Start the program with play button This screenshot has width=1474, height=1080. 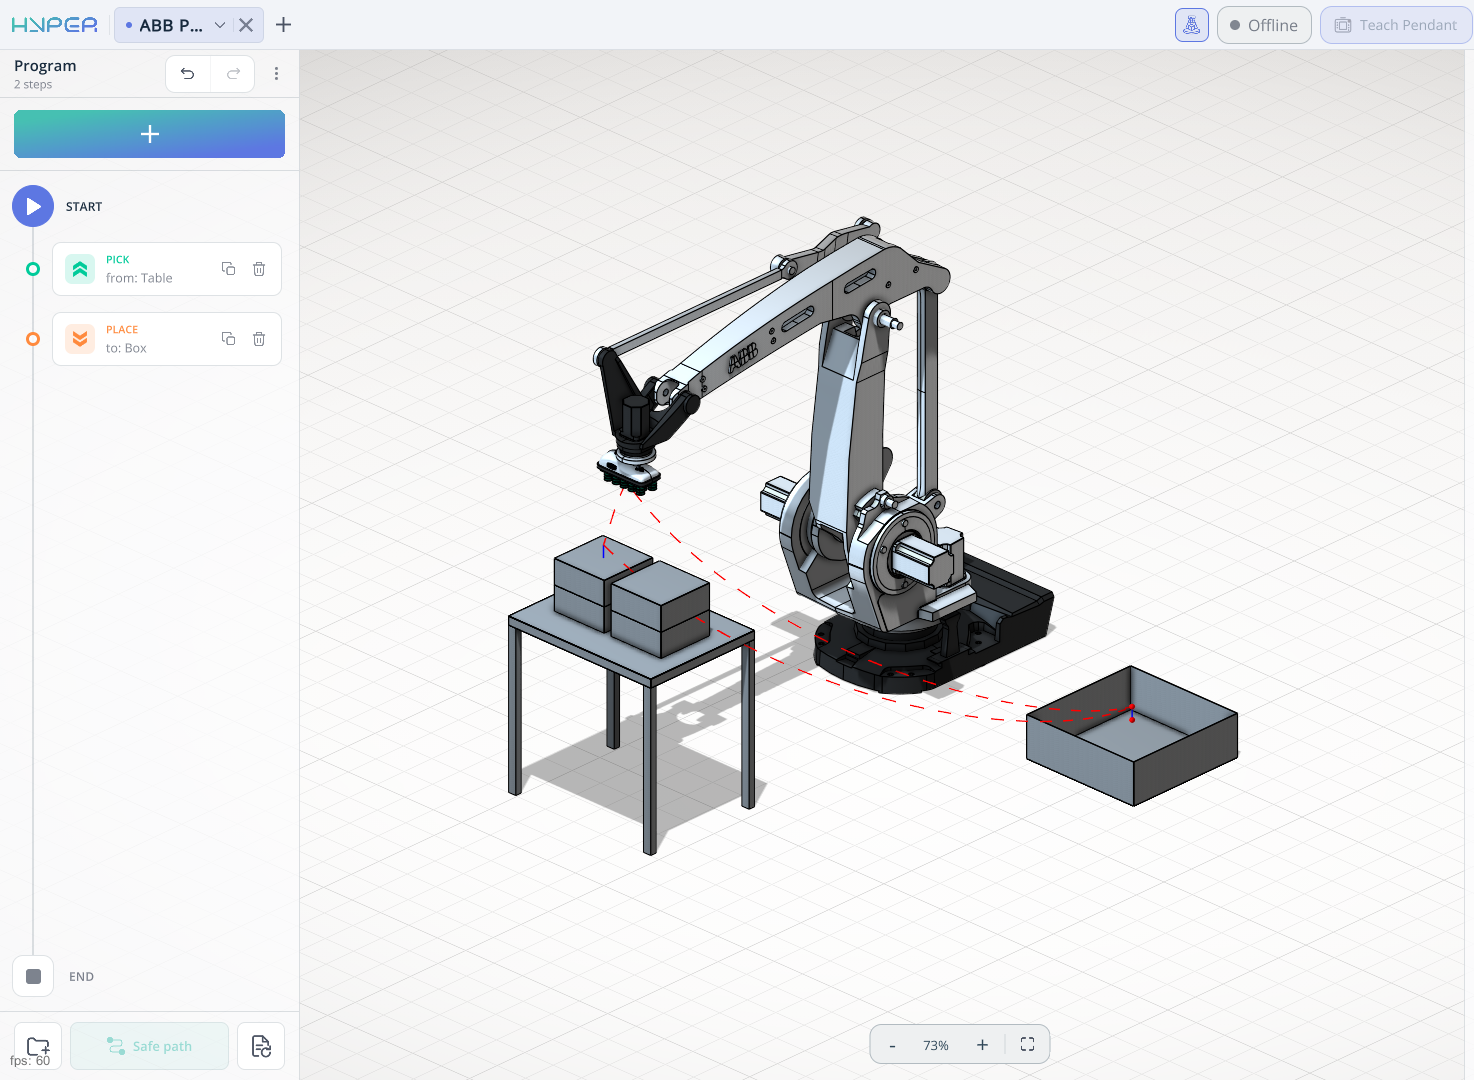pos(33,206)
